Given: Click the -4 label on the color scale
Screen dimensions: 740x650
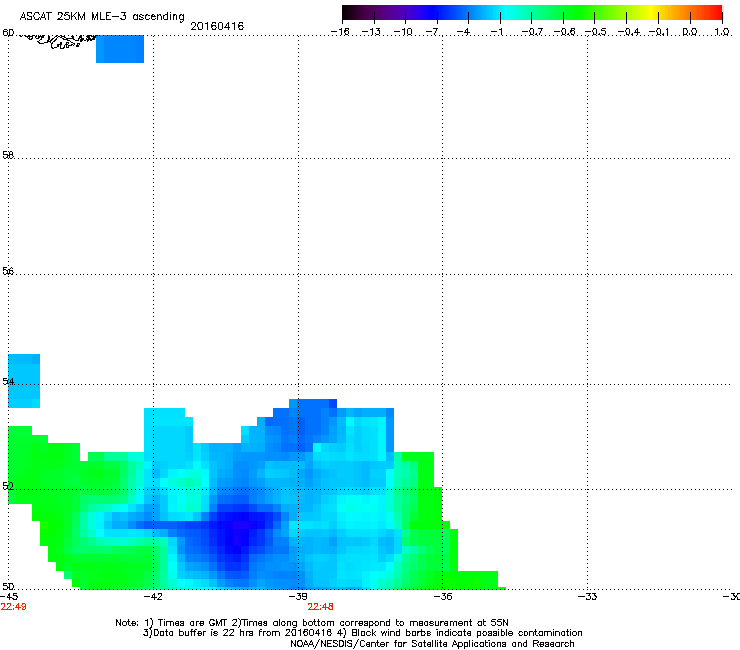Looking at the screenshot, I should [465, 32].
